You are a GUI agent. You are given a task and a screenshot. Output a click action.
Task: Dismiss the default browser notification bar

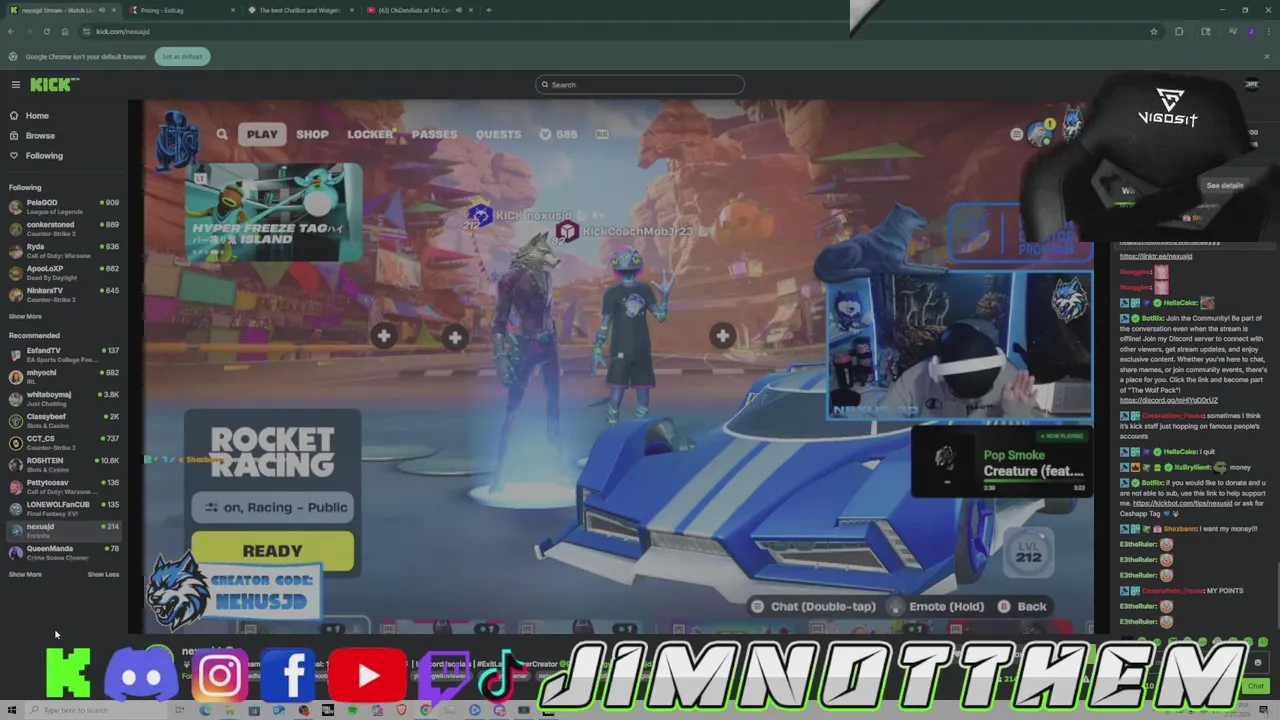click(x=1267, y=57)
